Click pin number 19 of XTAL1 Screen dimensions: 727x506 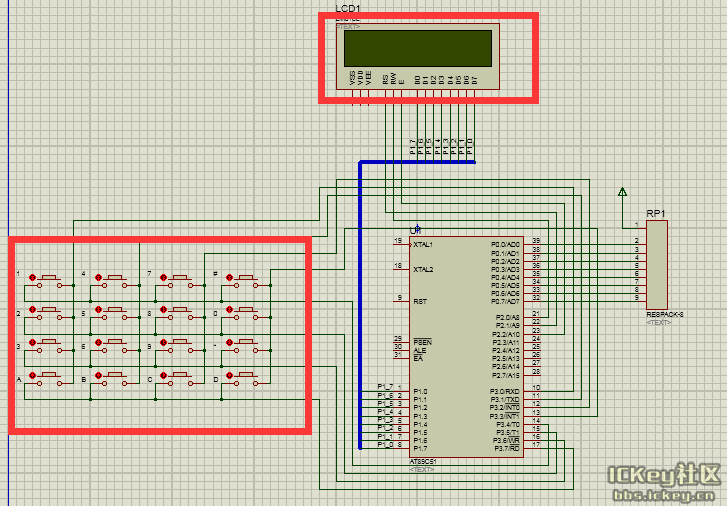[398, 240]
